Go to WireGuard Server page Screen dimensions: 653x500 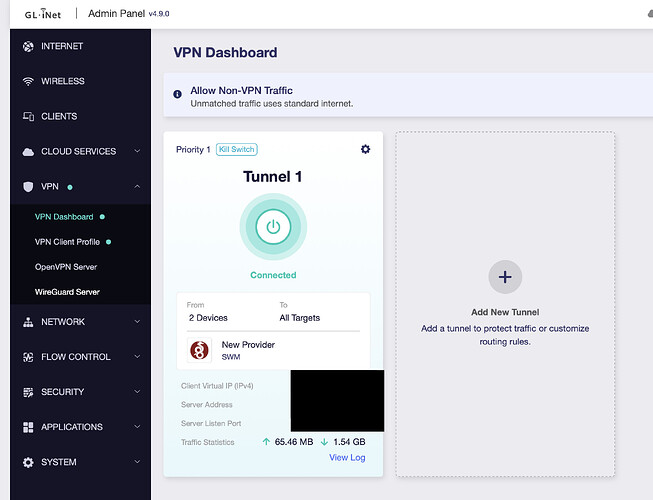67,292
